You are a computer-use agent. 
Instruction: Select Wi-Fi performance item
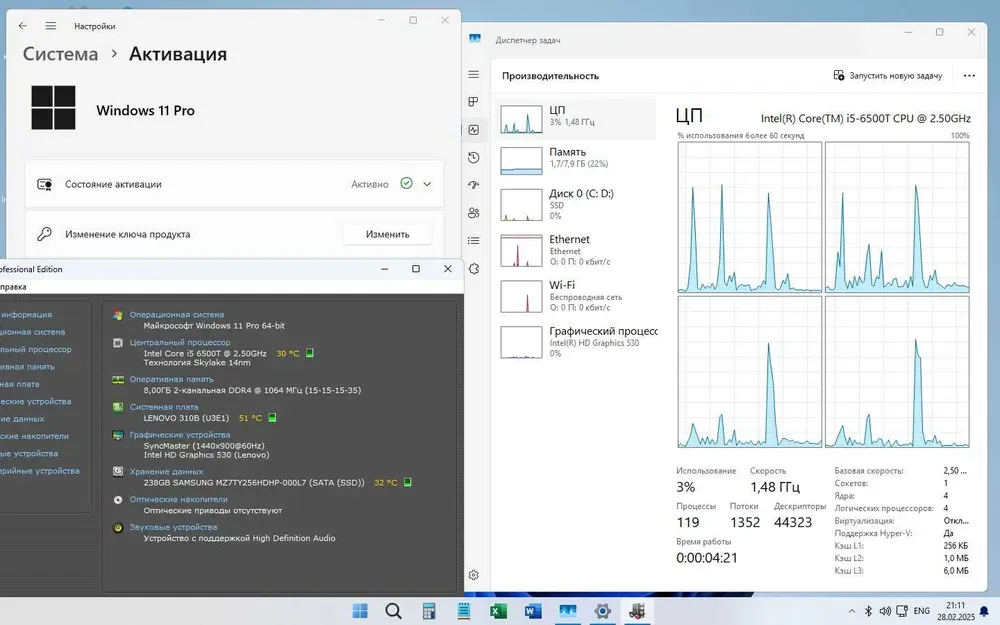coord(577,296)
